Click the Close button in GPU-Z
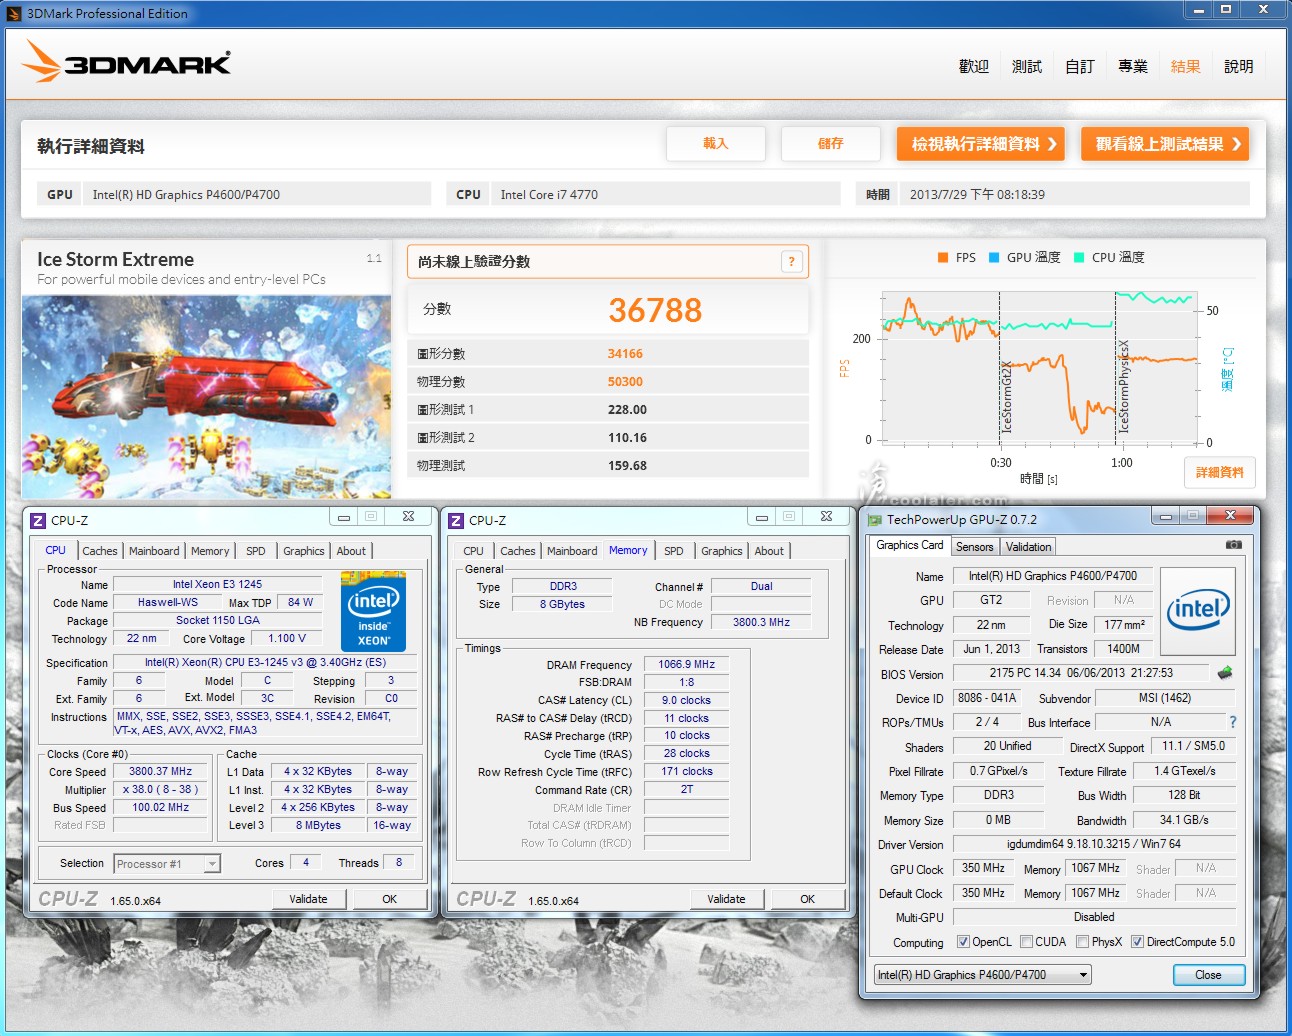The height and width of the screenshot is (1036, 1292). [x=1208, y=975]
